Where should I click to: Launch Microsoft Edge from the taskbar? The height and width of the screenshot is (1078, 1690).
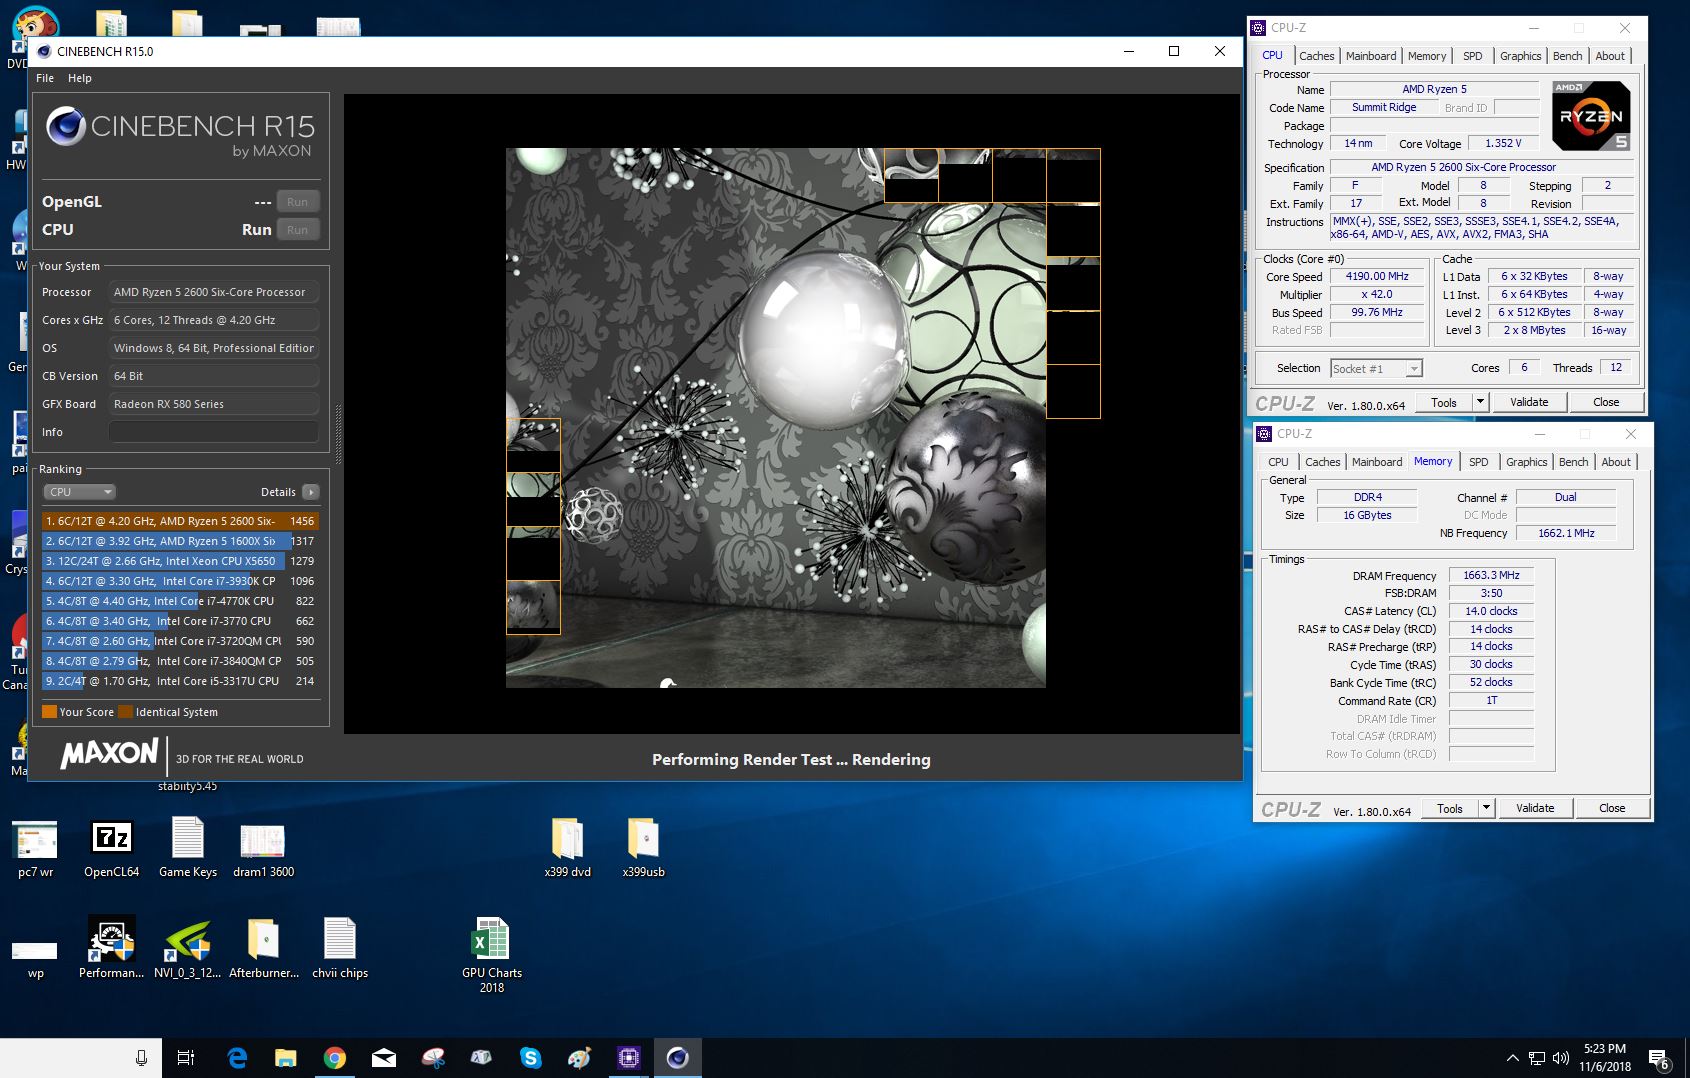coord(237,1058)
